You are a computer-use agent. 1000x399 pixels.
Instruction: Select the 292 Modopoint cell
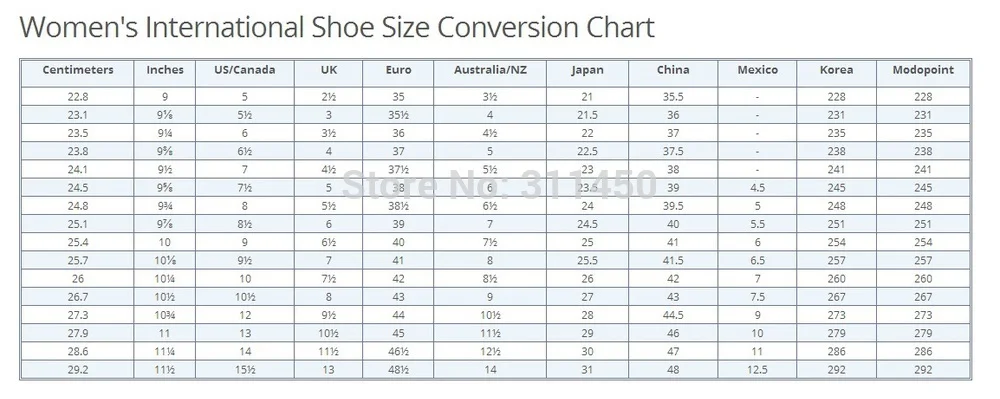(923, 370)
